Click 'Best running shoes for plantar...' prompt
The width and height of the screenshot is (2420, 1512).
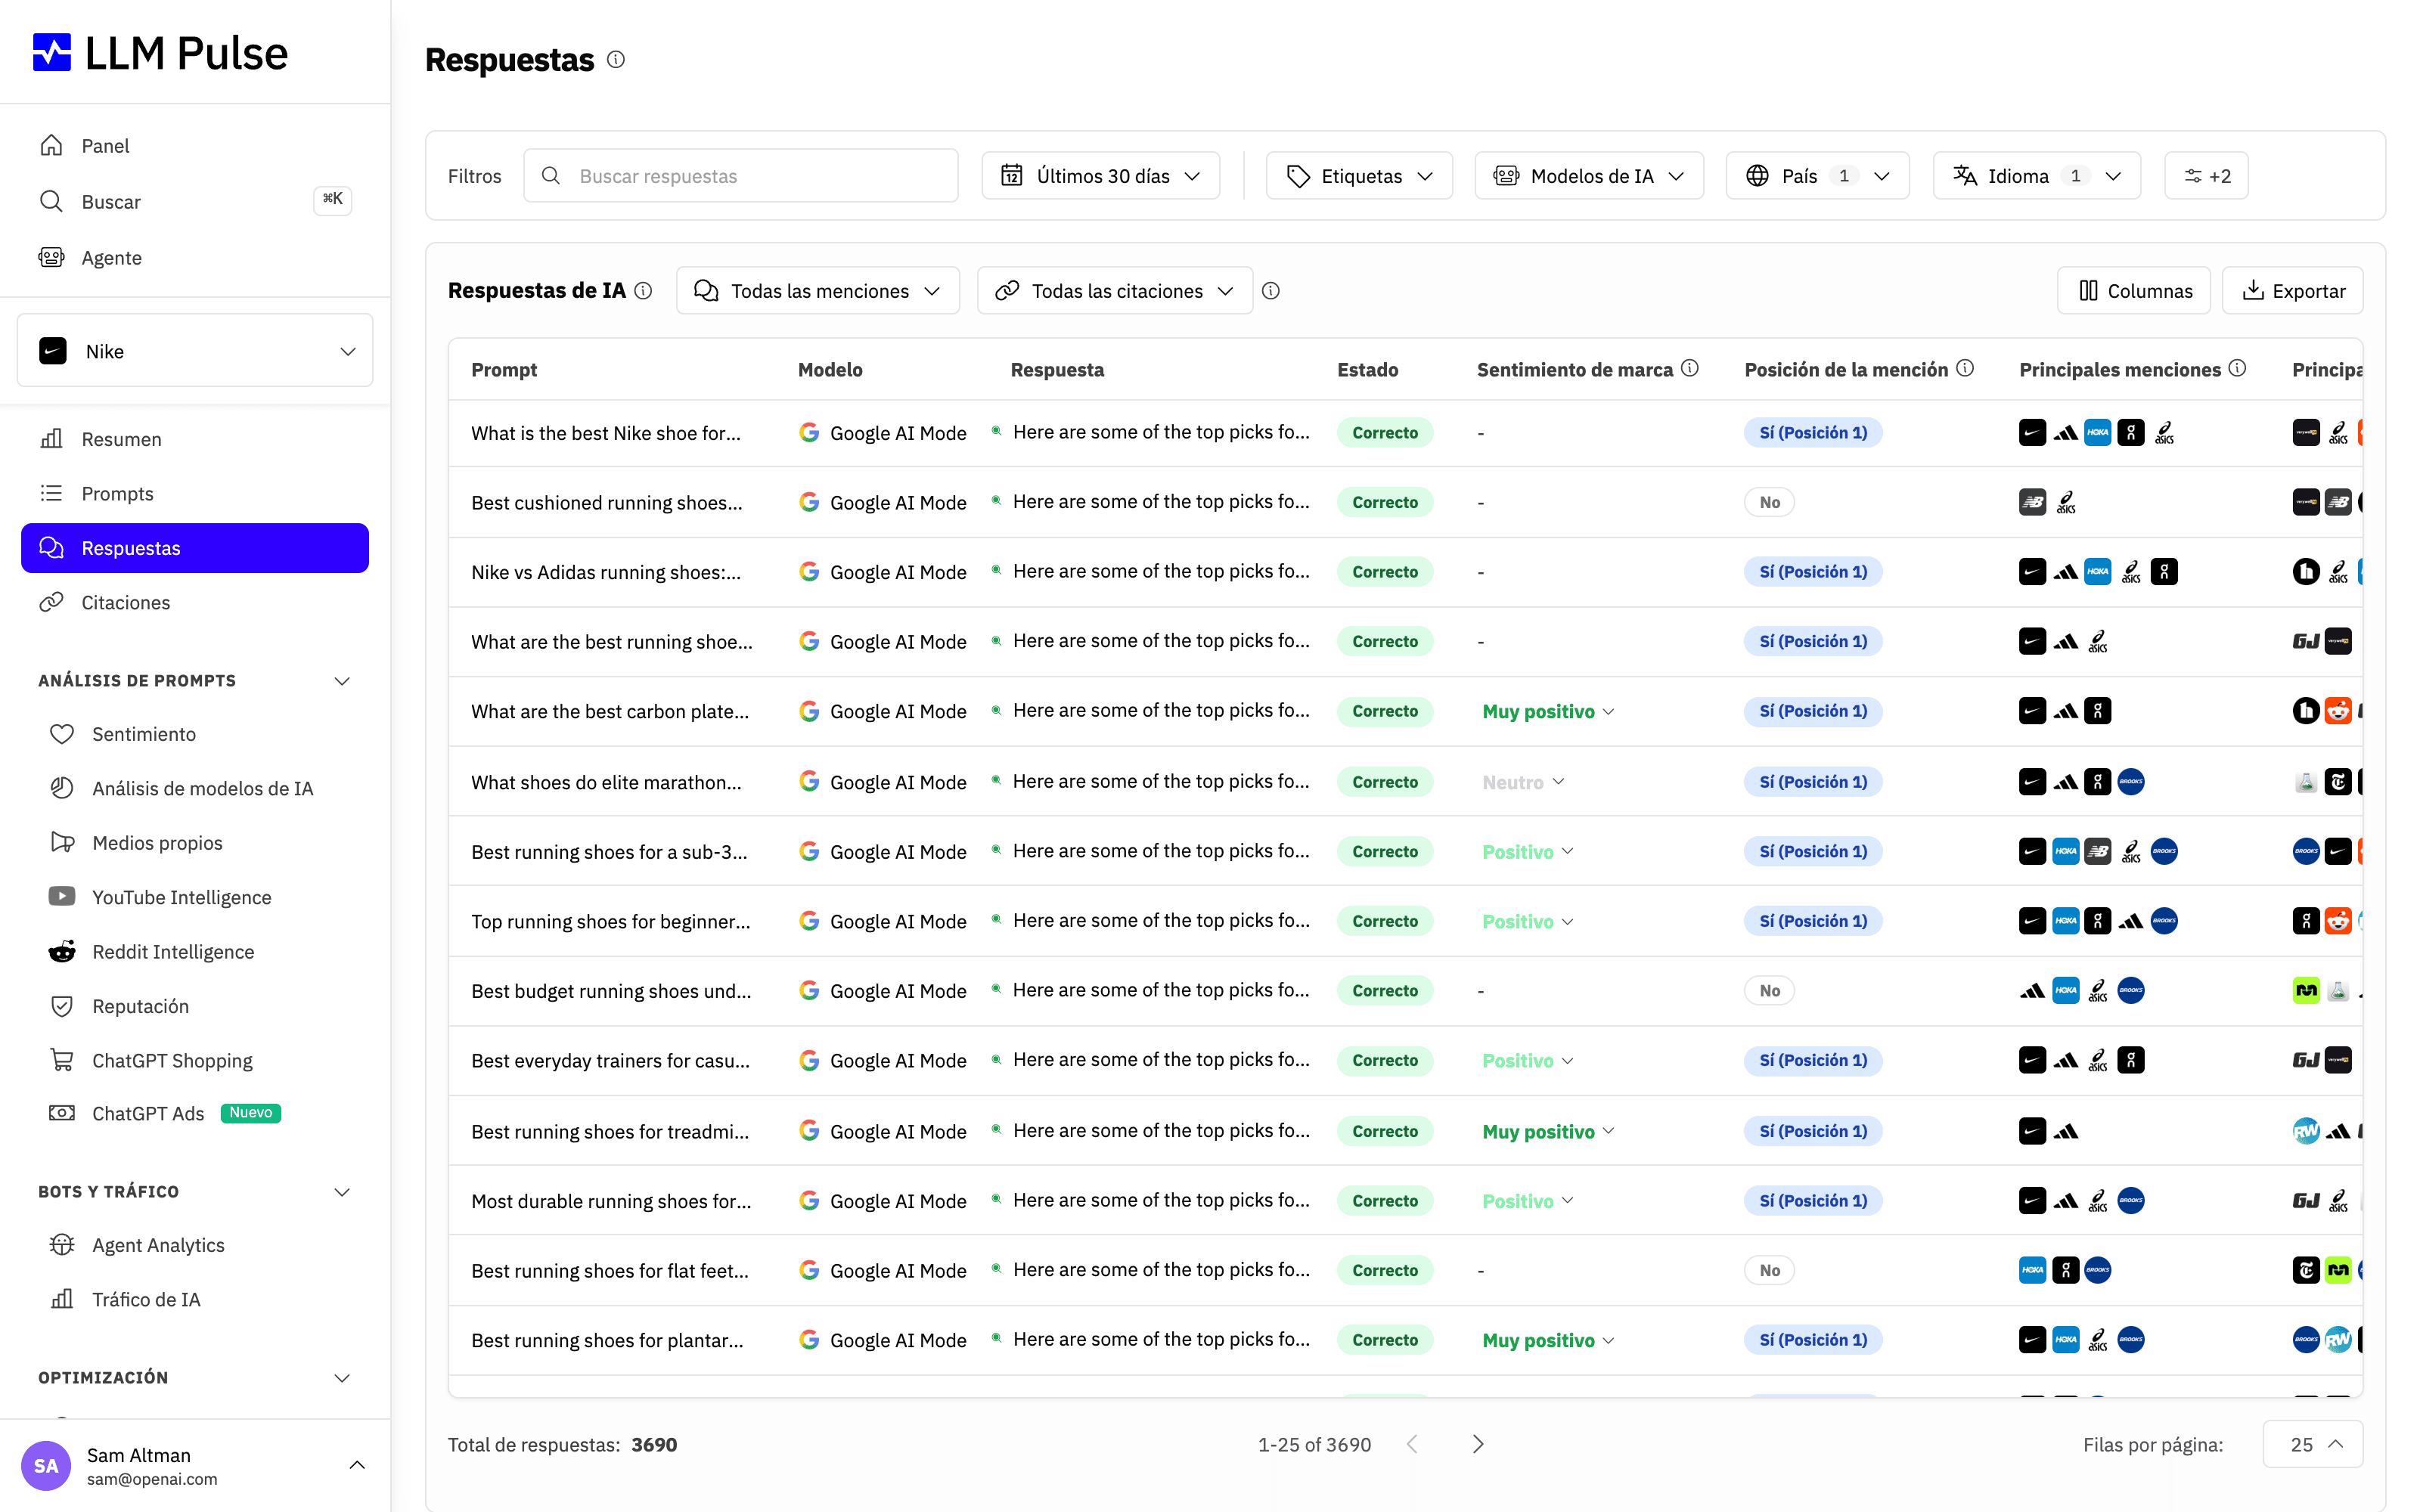(607, 1340)
